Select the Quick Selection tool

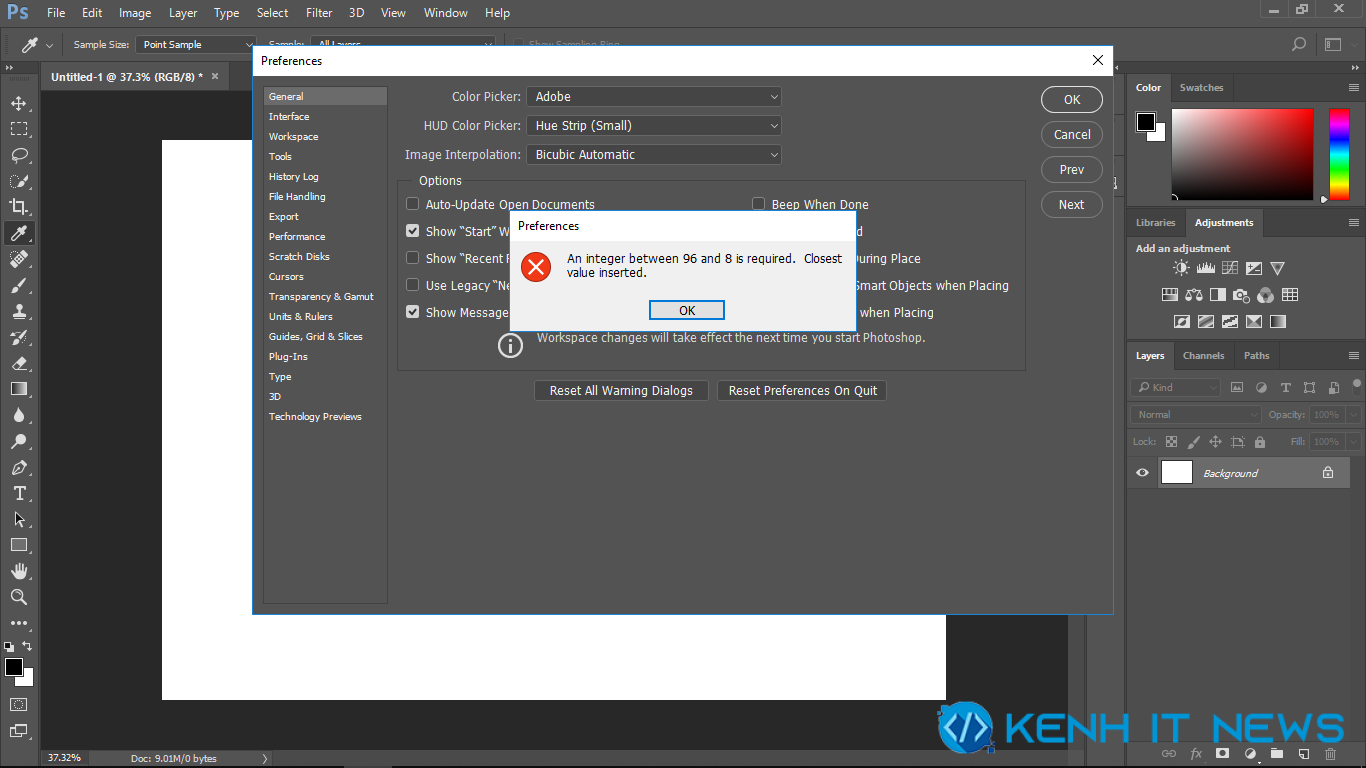point(18,181)
